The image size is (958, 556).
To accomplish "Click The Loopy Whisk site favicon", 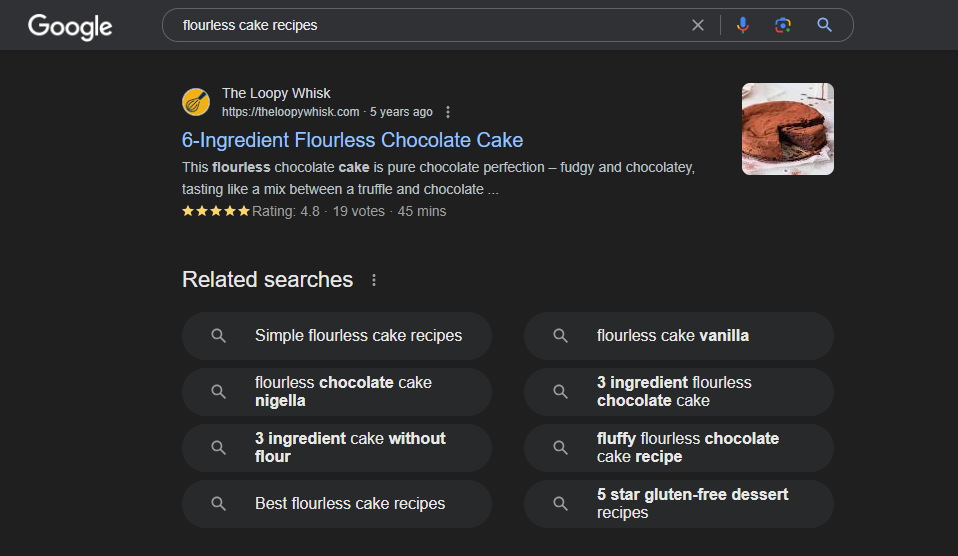I will click(x=196, y=102).
